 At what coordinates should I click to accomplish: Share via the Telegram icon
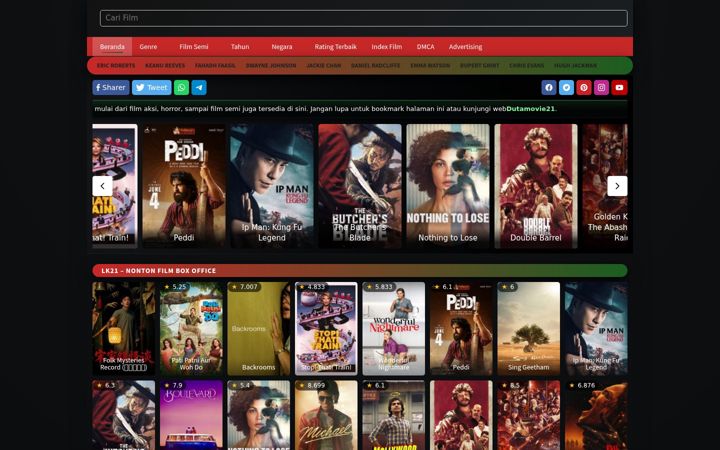tap(199, 87)
